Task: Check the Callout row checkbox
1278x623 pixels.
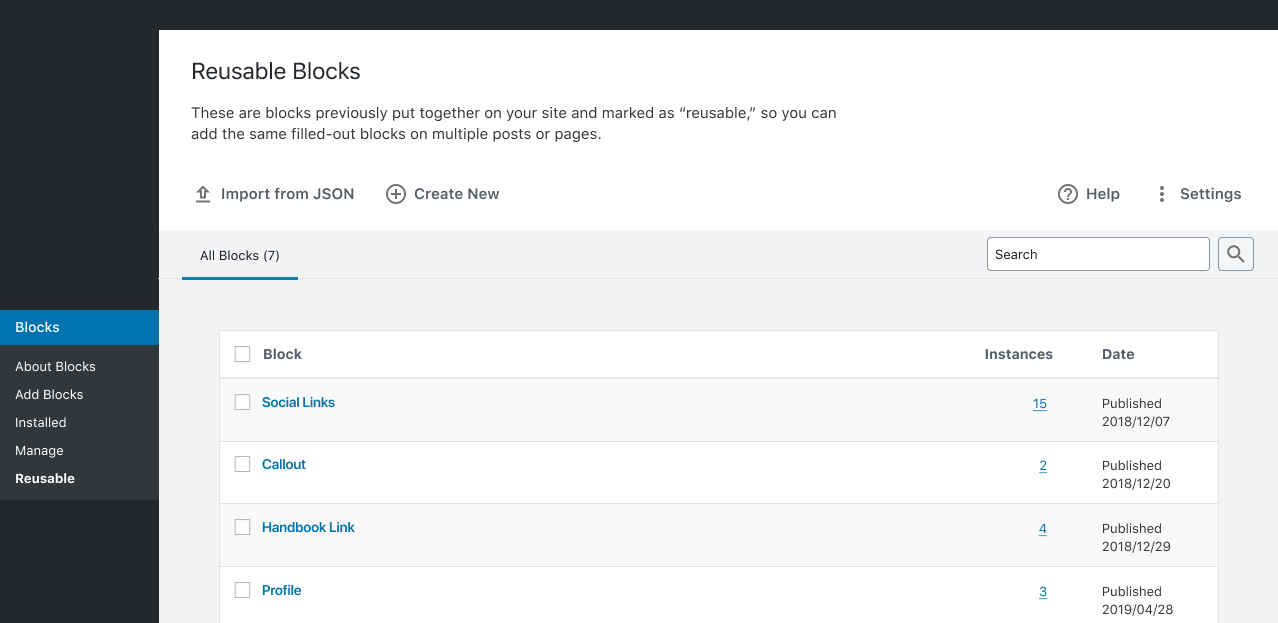Action: (242, 464)
